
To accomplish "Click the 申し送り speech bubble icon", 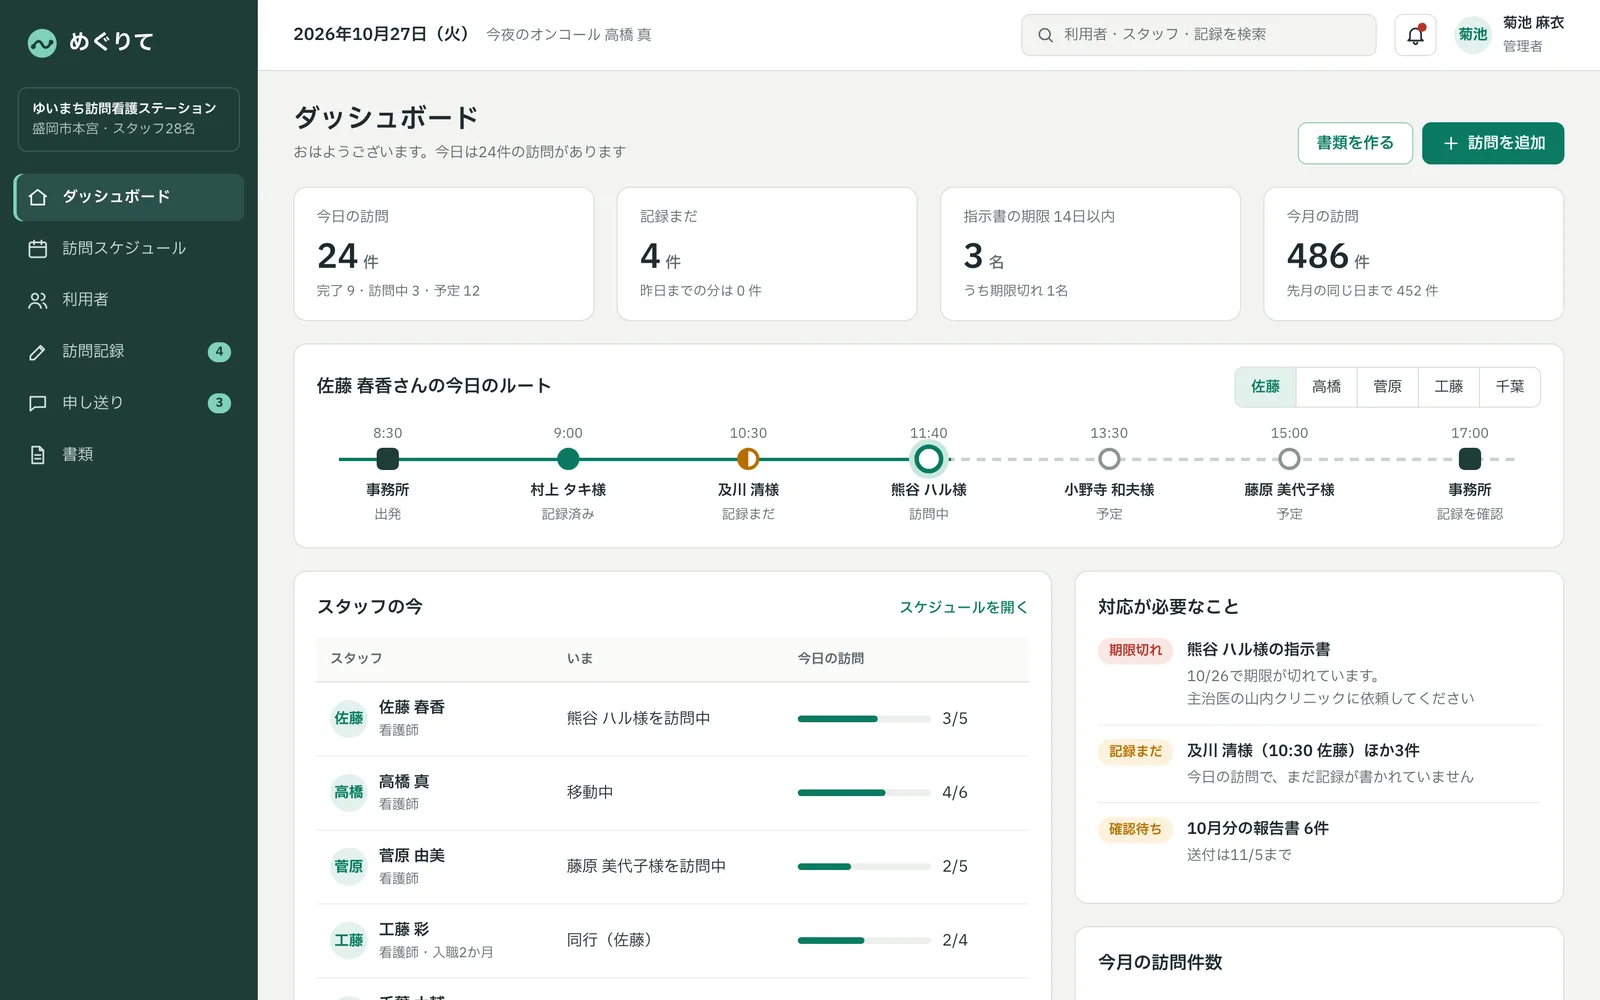I will point(38,403).
